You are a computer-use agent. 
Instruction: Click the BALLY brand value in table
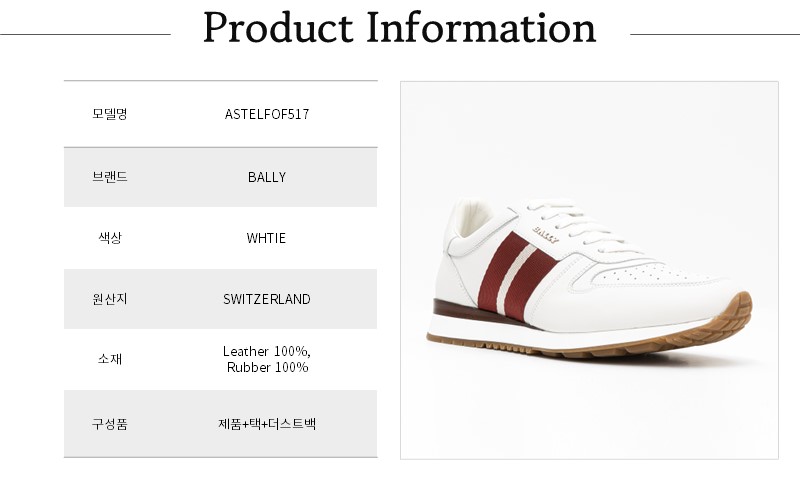click(x=267, y=177)
